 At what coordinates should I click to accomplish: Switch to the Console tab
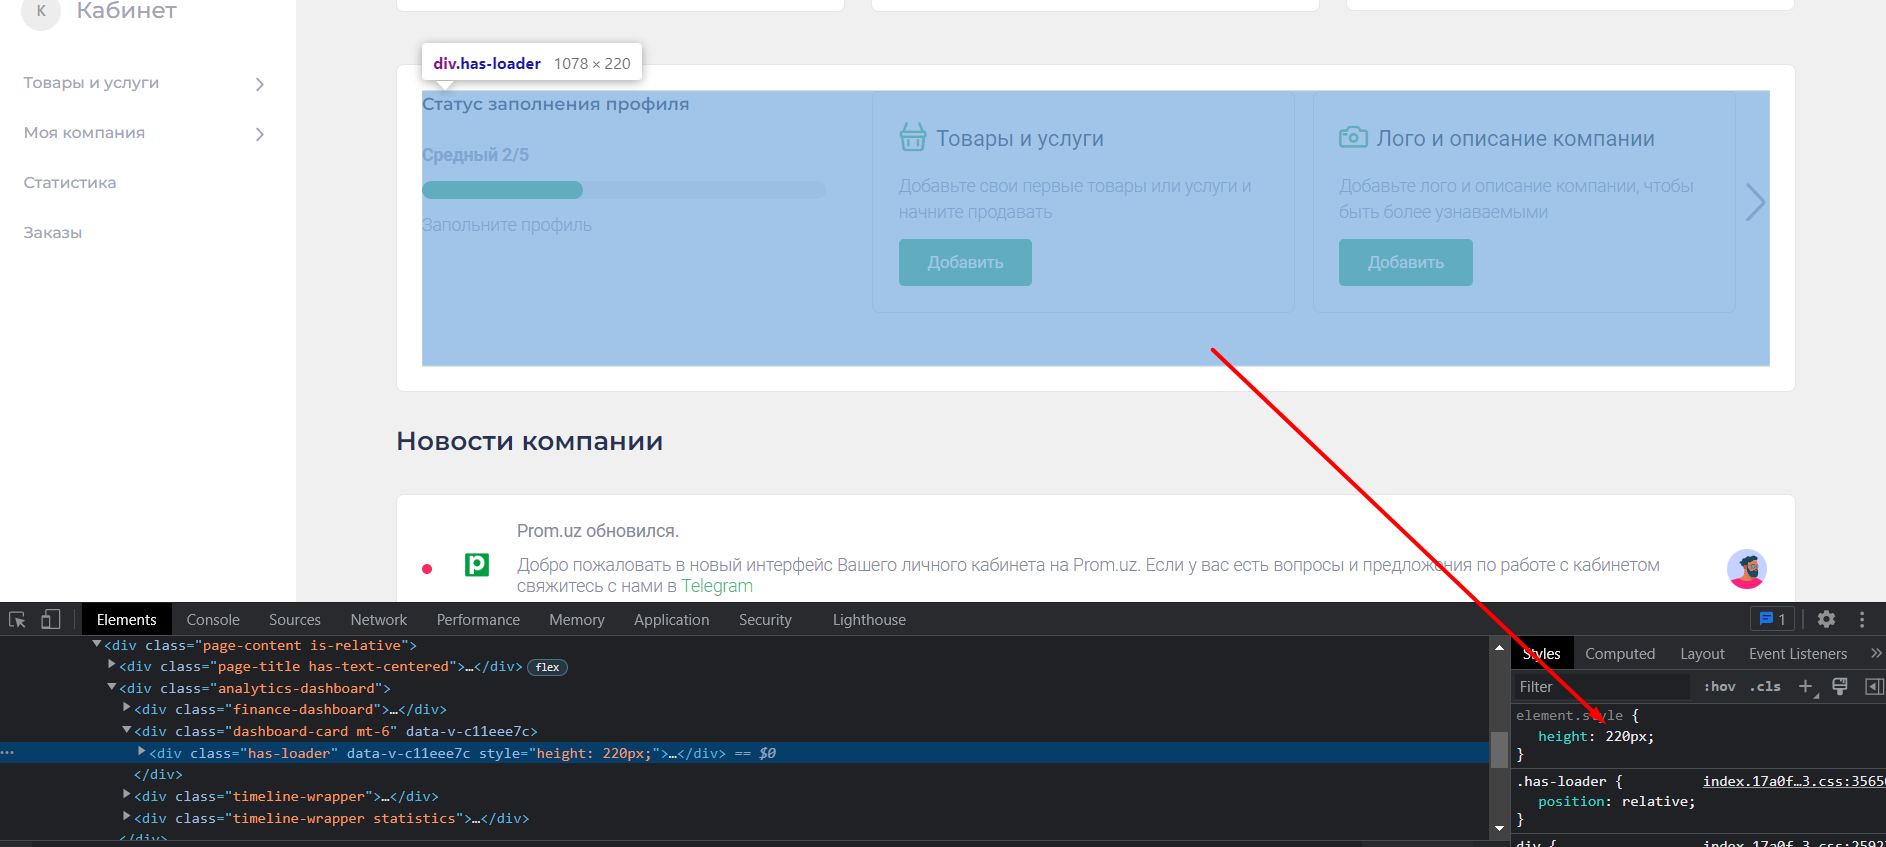click(x=213, y=620)
